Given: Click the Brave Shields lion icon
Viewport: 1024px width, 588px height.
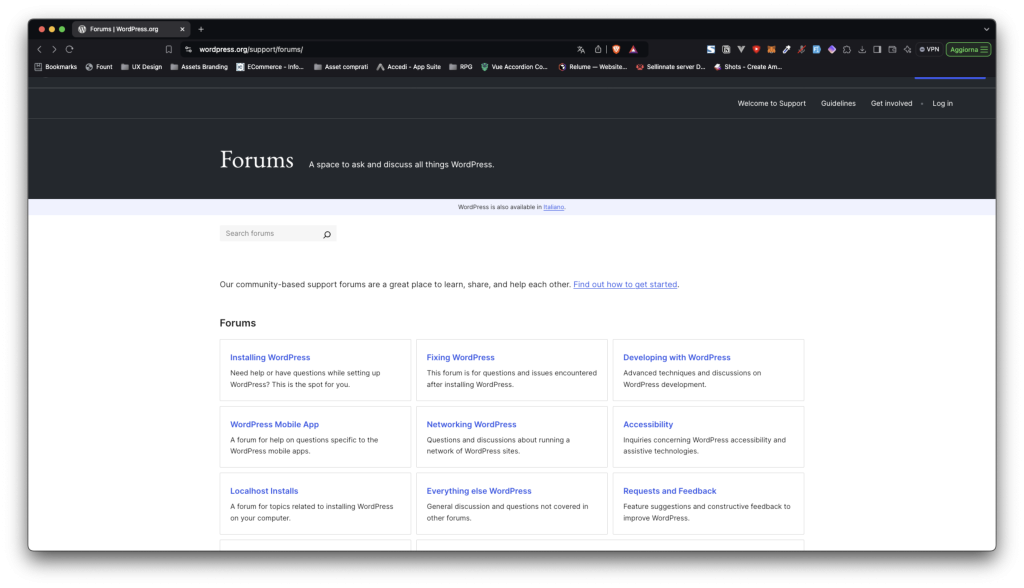Looking at the screenshot, I should [616, 49].
